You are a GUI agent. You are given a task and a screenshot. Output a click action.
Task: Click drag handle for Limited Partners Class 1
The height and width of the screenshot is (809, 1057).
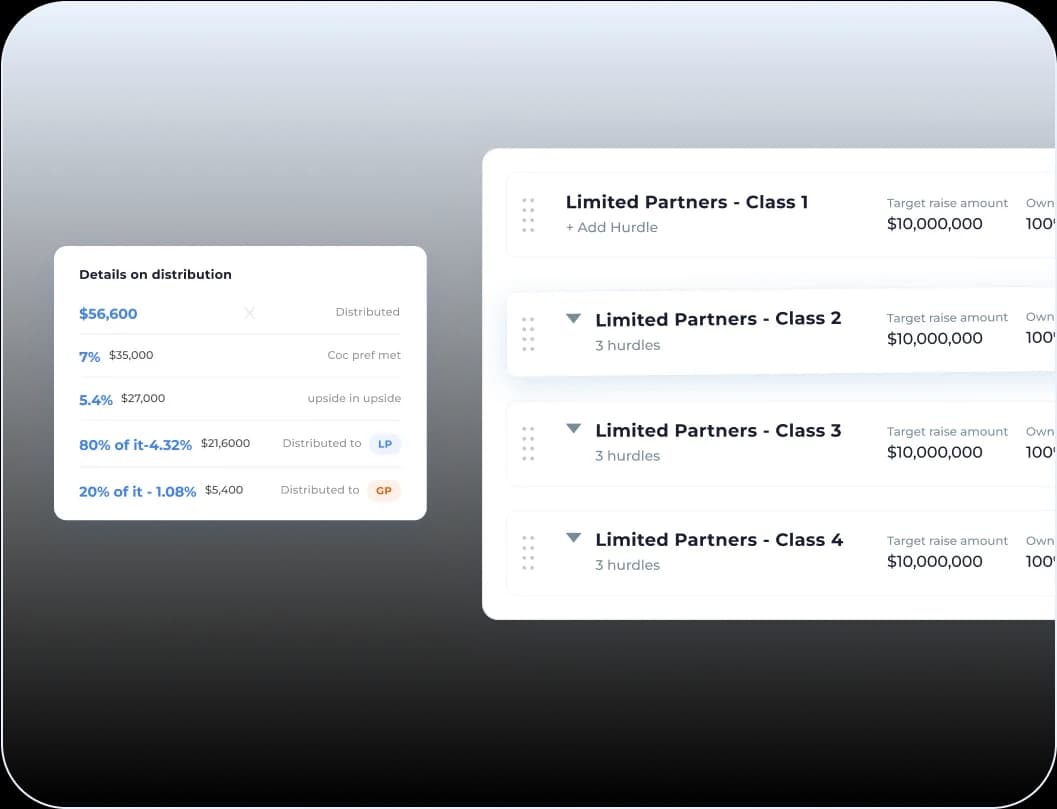(528, 215)
